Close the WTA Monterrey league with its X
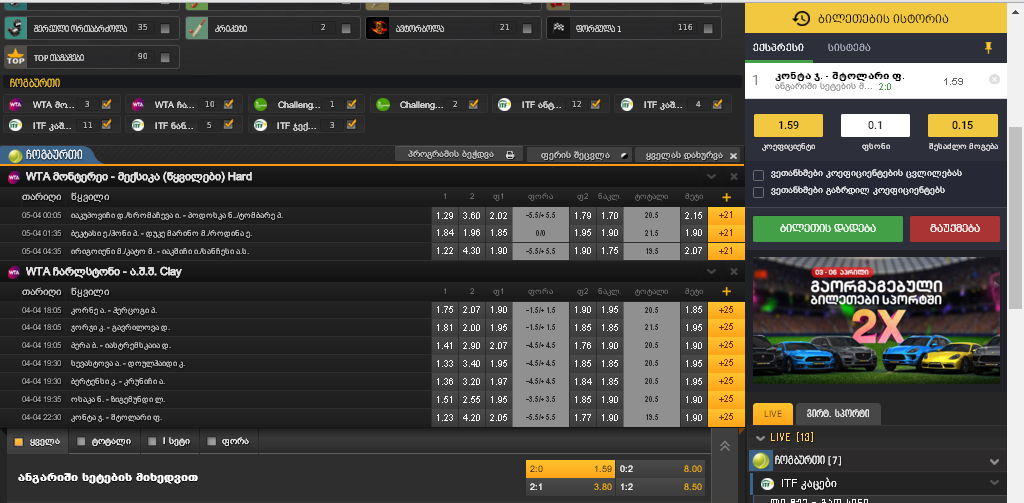Screen dimensions: 1024x503 (x=733, y=177)
